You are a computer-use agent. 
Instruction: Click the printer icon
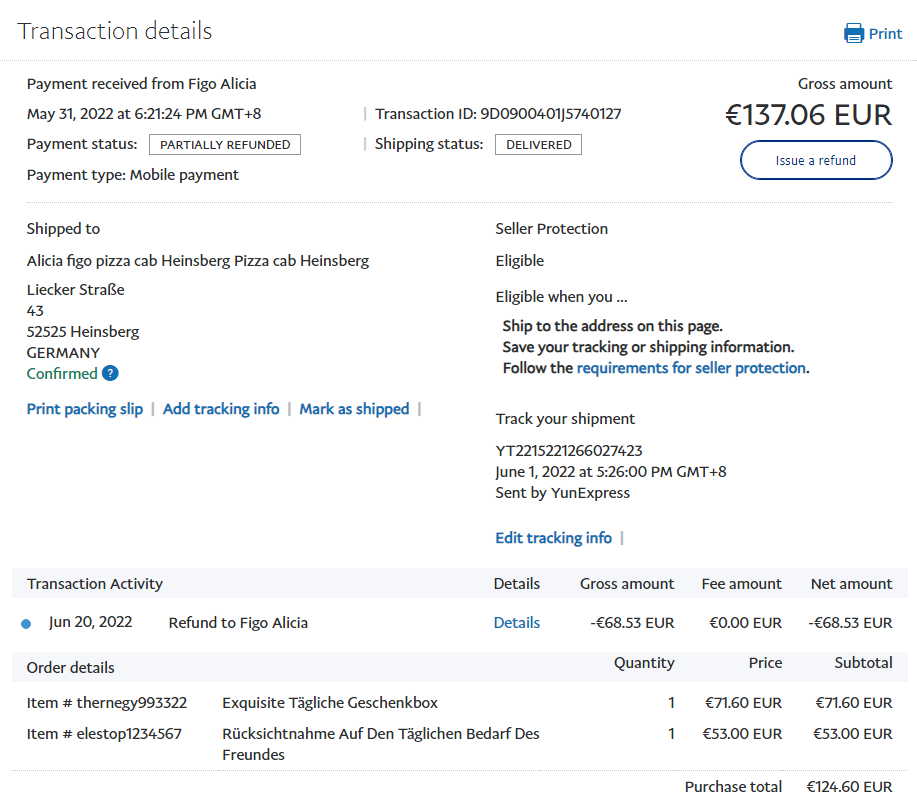853,33
